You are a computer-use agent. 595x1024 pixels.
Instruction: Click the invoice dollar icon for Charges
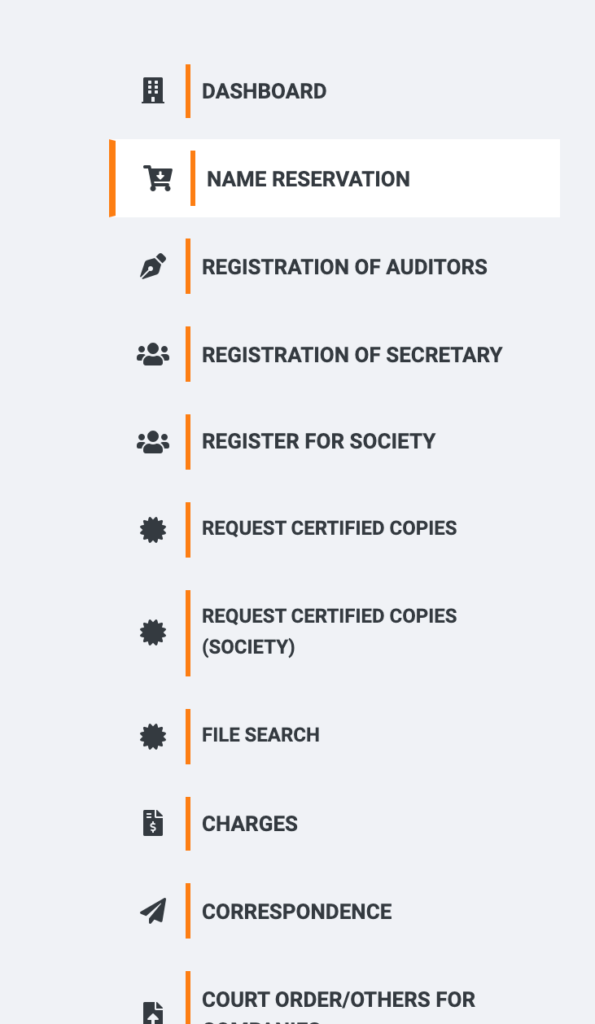[153, 824]
